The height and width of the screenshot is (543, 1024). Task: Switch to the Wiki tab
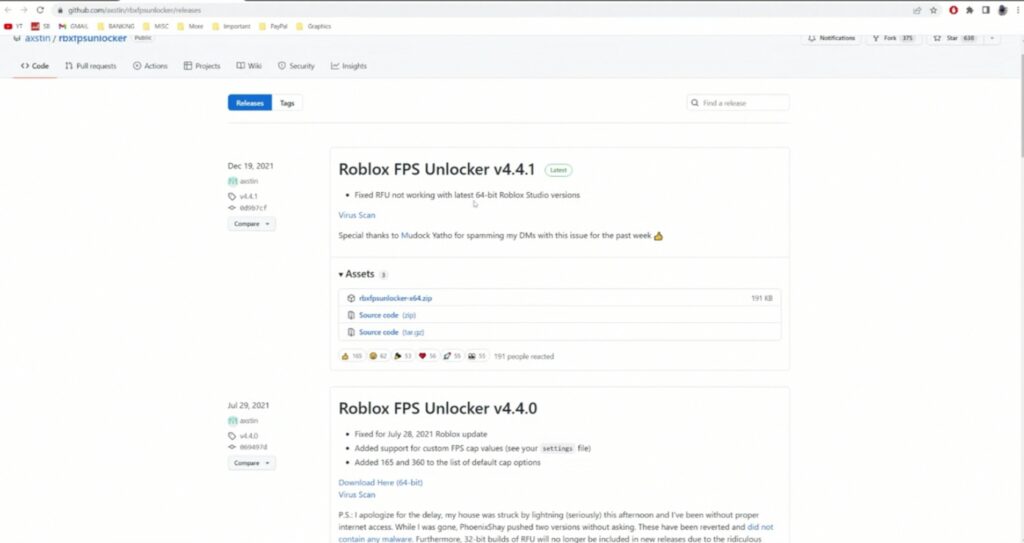click(249, 66)
